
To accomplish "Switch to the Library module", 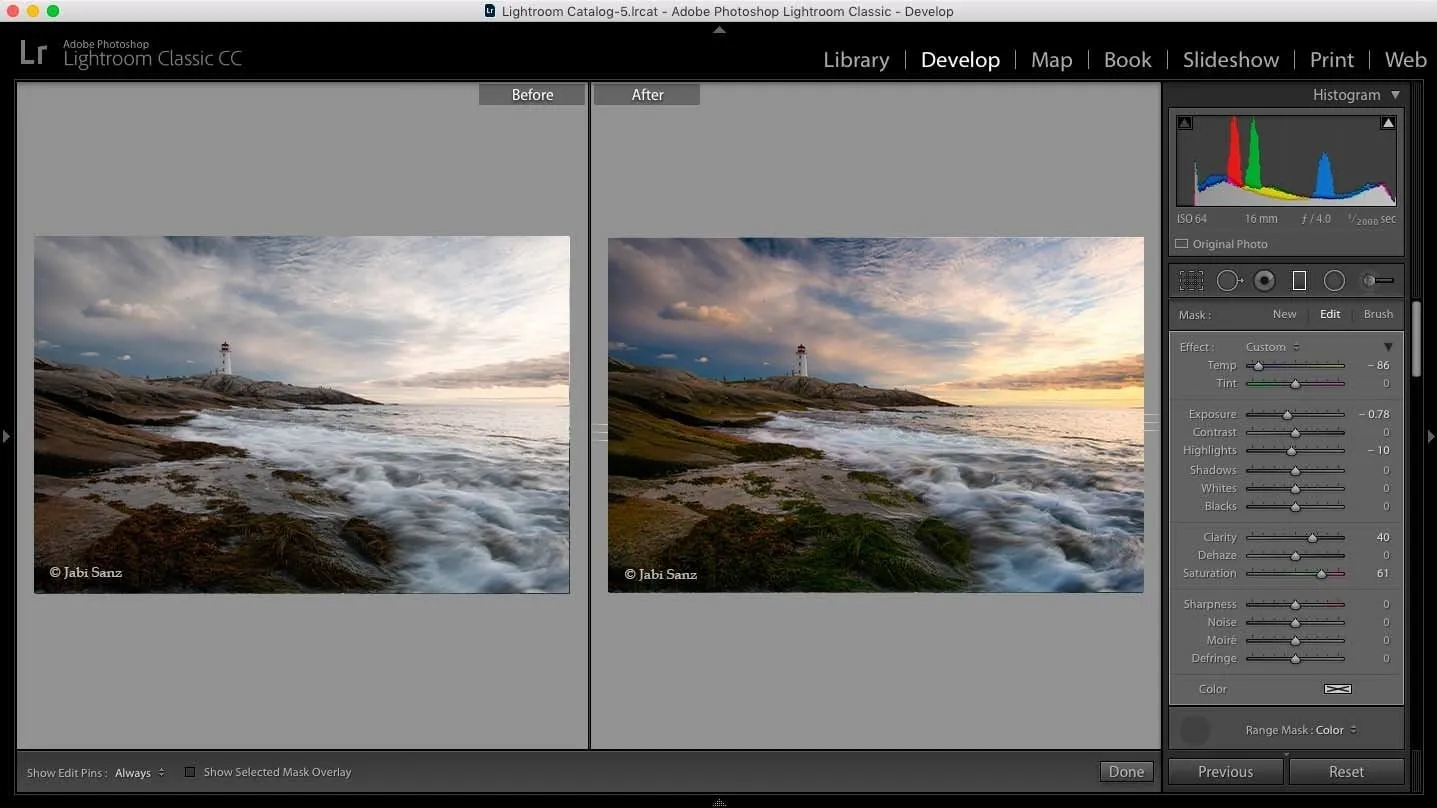I will [856, 60].
